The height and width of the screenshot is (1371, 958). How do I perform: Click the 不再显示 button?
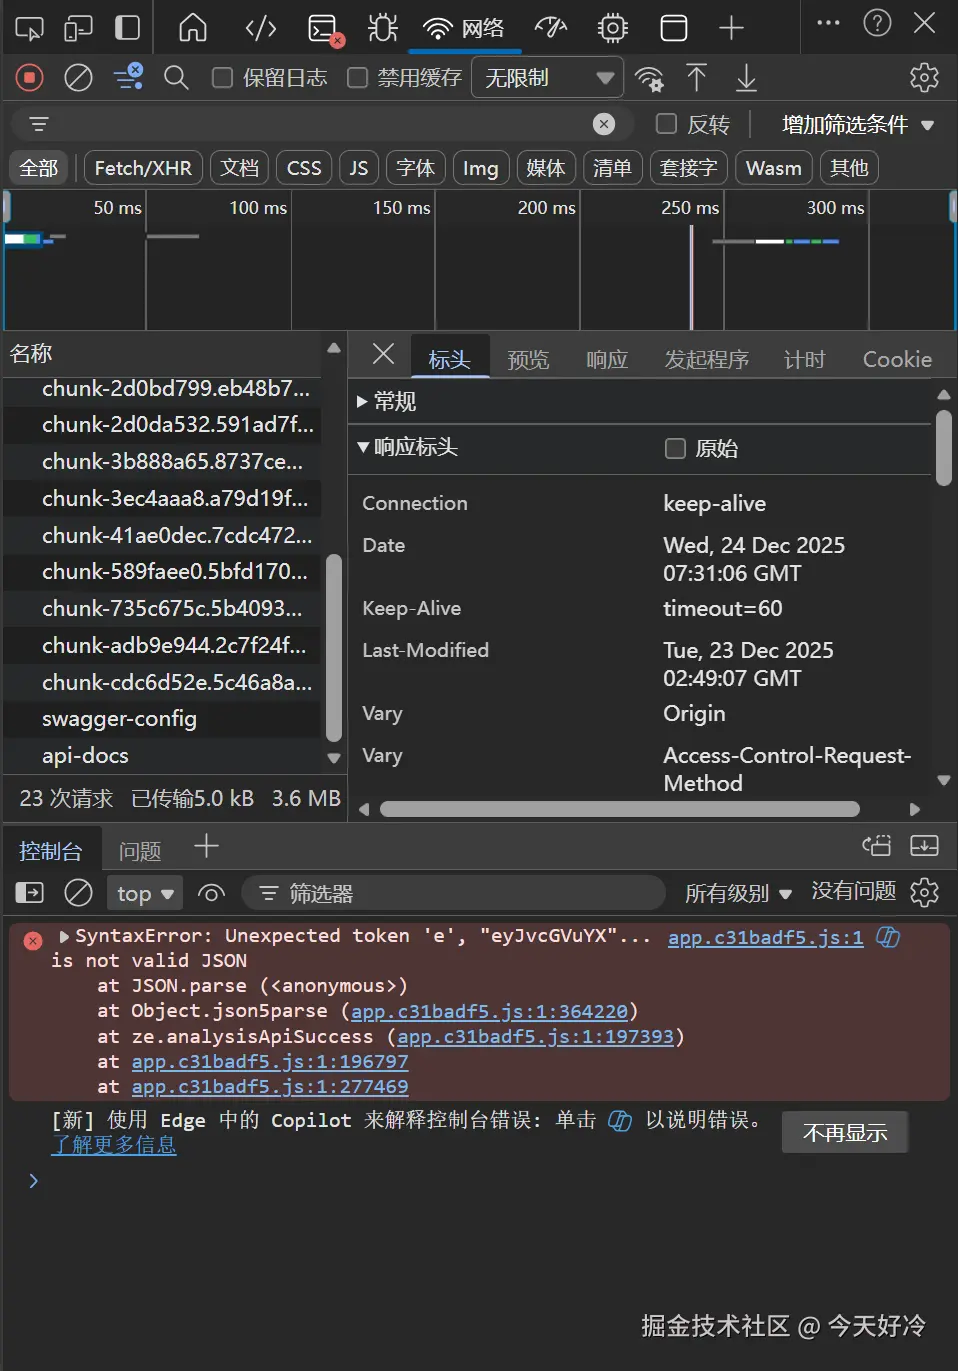845,1132
